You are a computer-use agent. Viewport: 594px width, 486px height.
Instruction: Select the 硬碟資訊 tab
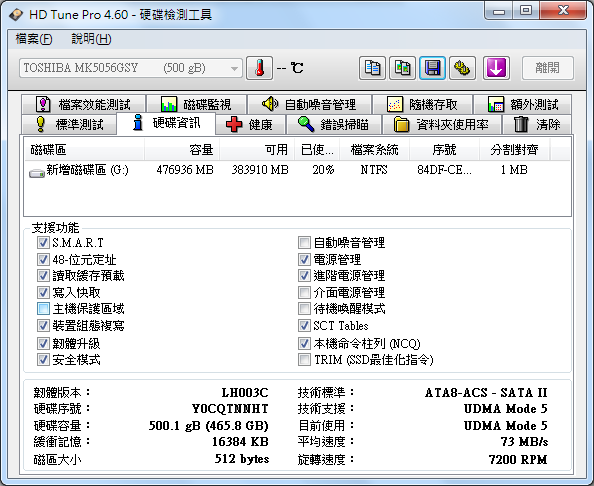[166, 123]
